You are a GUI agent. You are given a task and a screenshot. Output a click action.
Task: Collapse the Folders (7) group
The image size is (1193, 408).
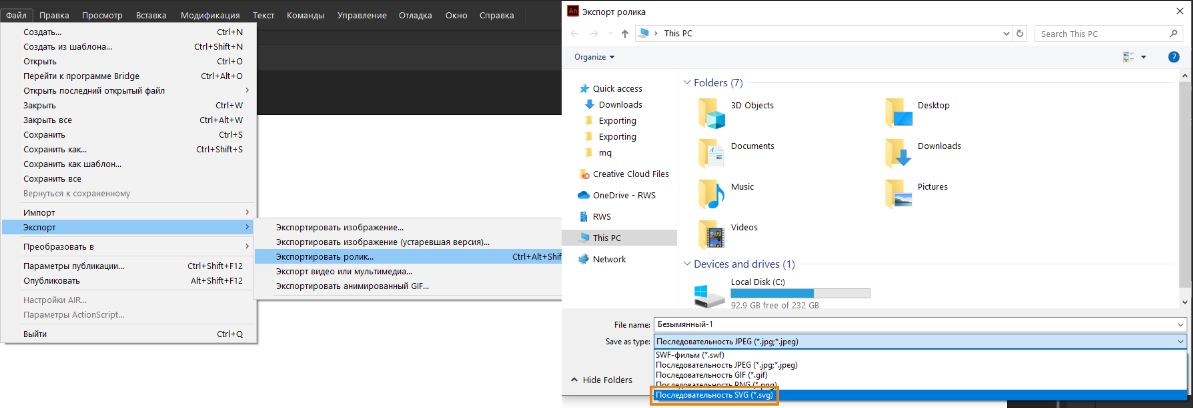point(687,82)
